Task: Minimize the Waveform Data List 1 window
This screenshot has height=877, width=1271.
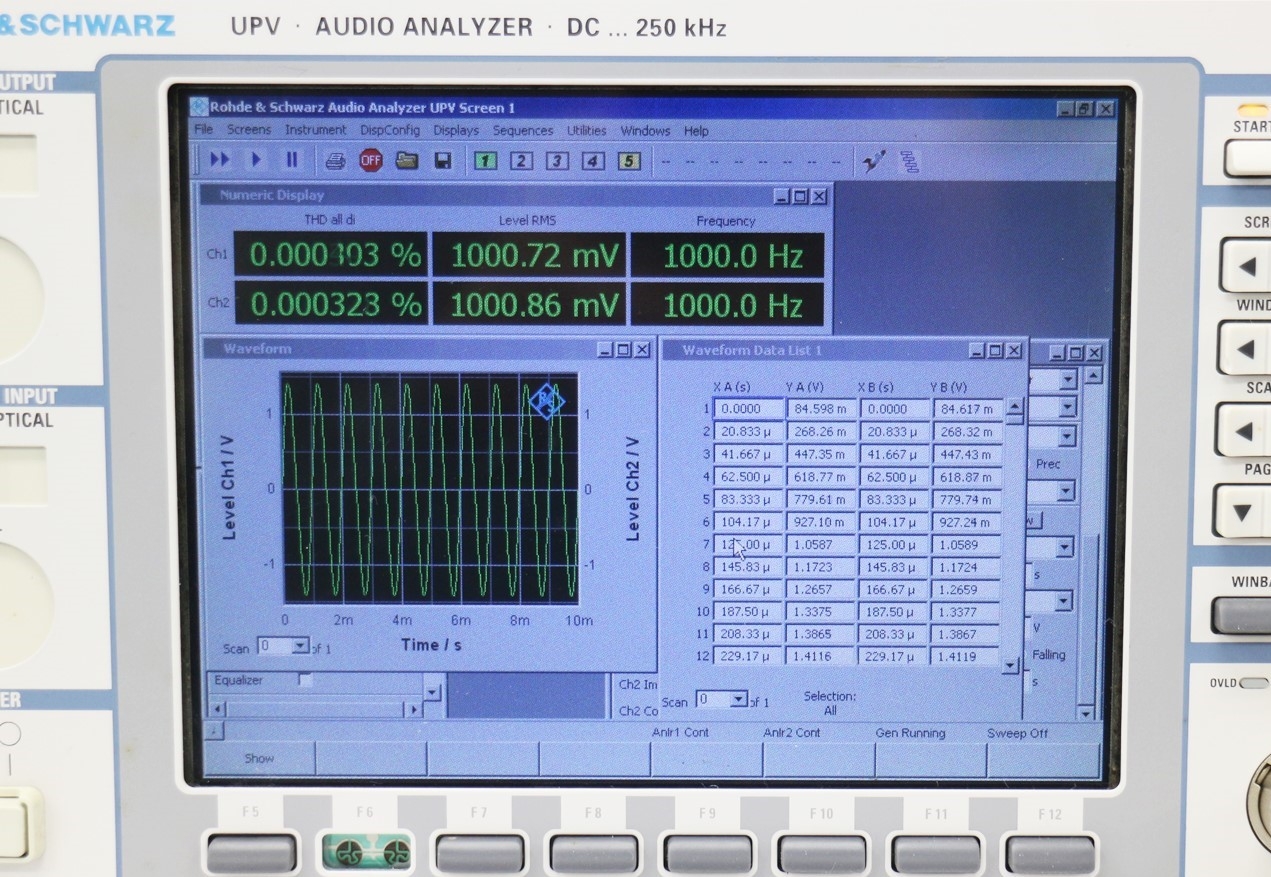Action: (977, 351)
